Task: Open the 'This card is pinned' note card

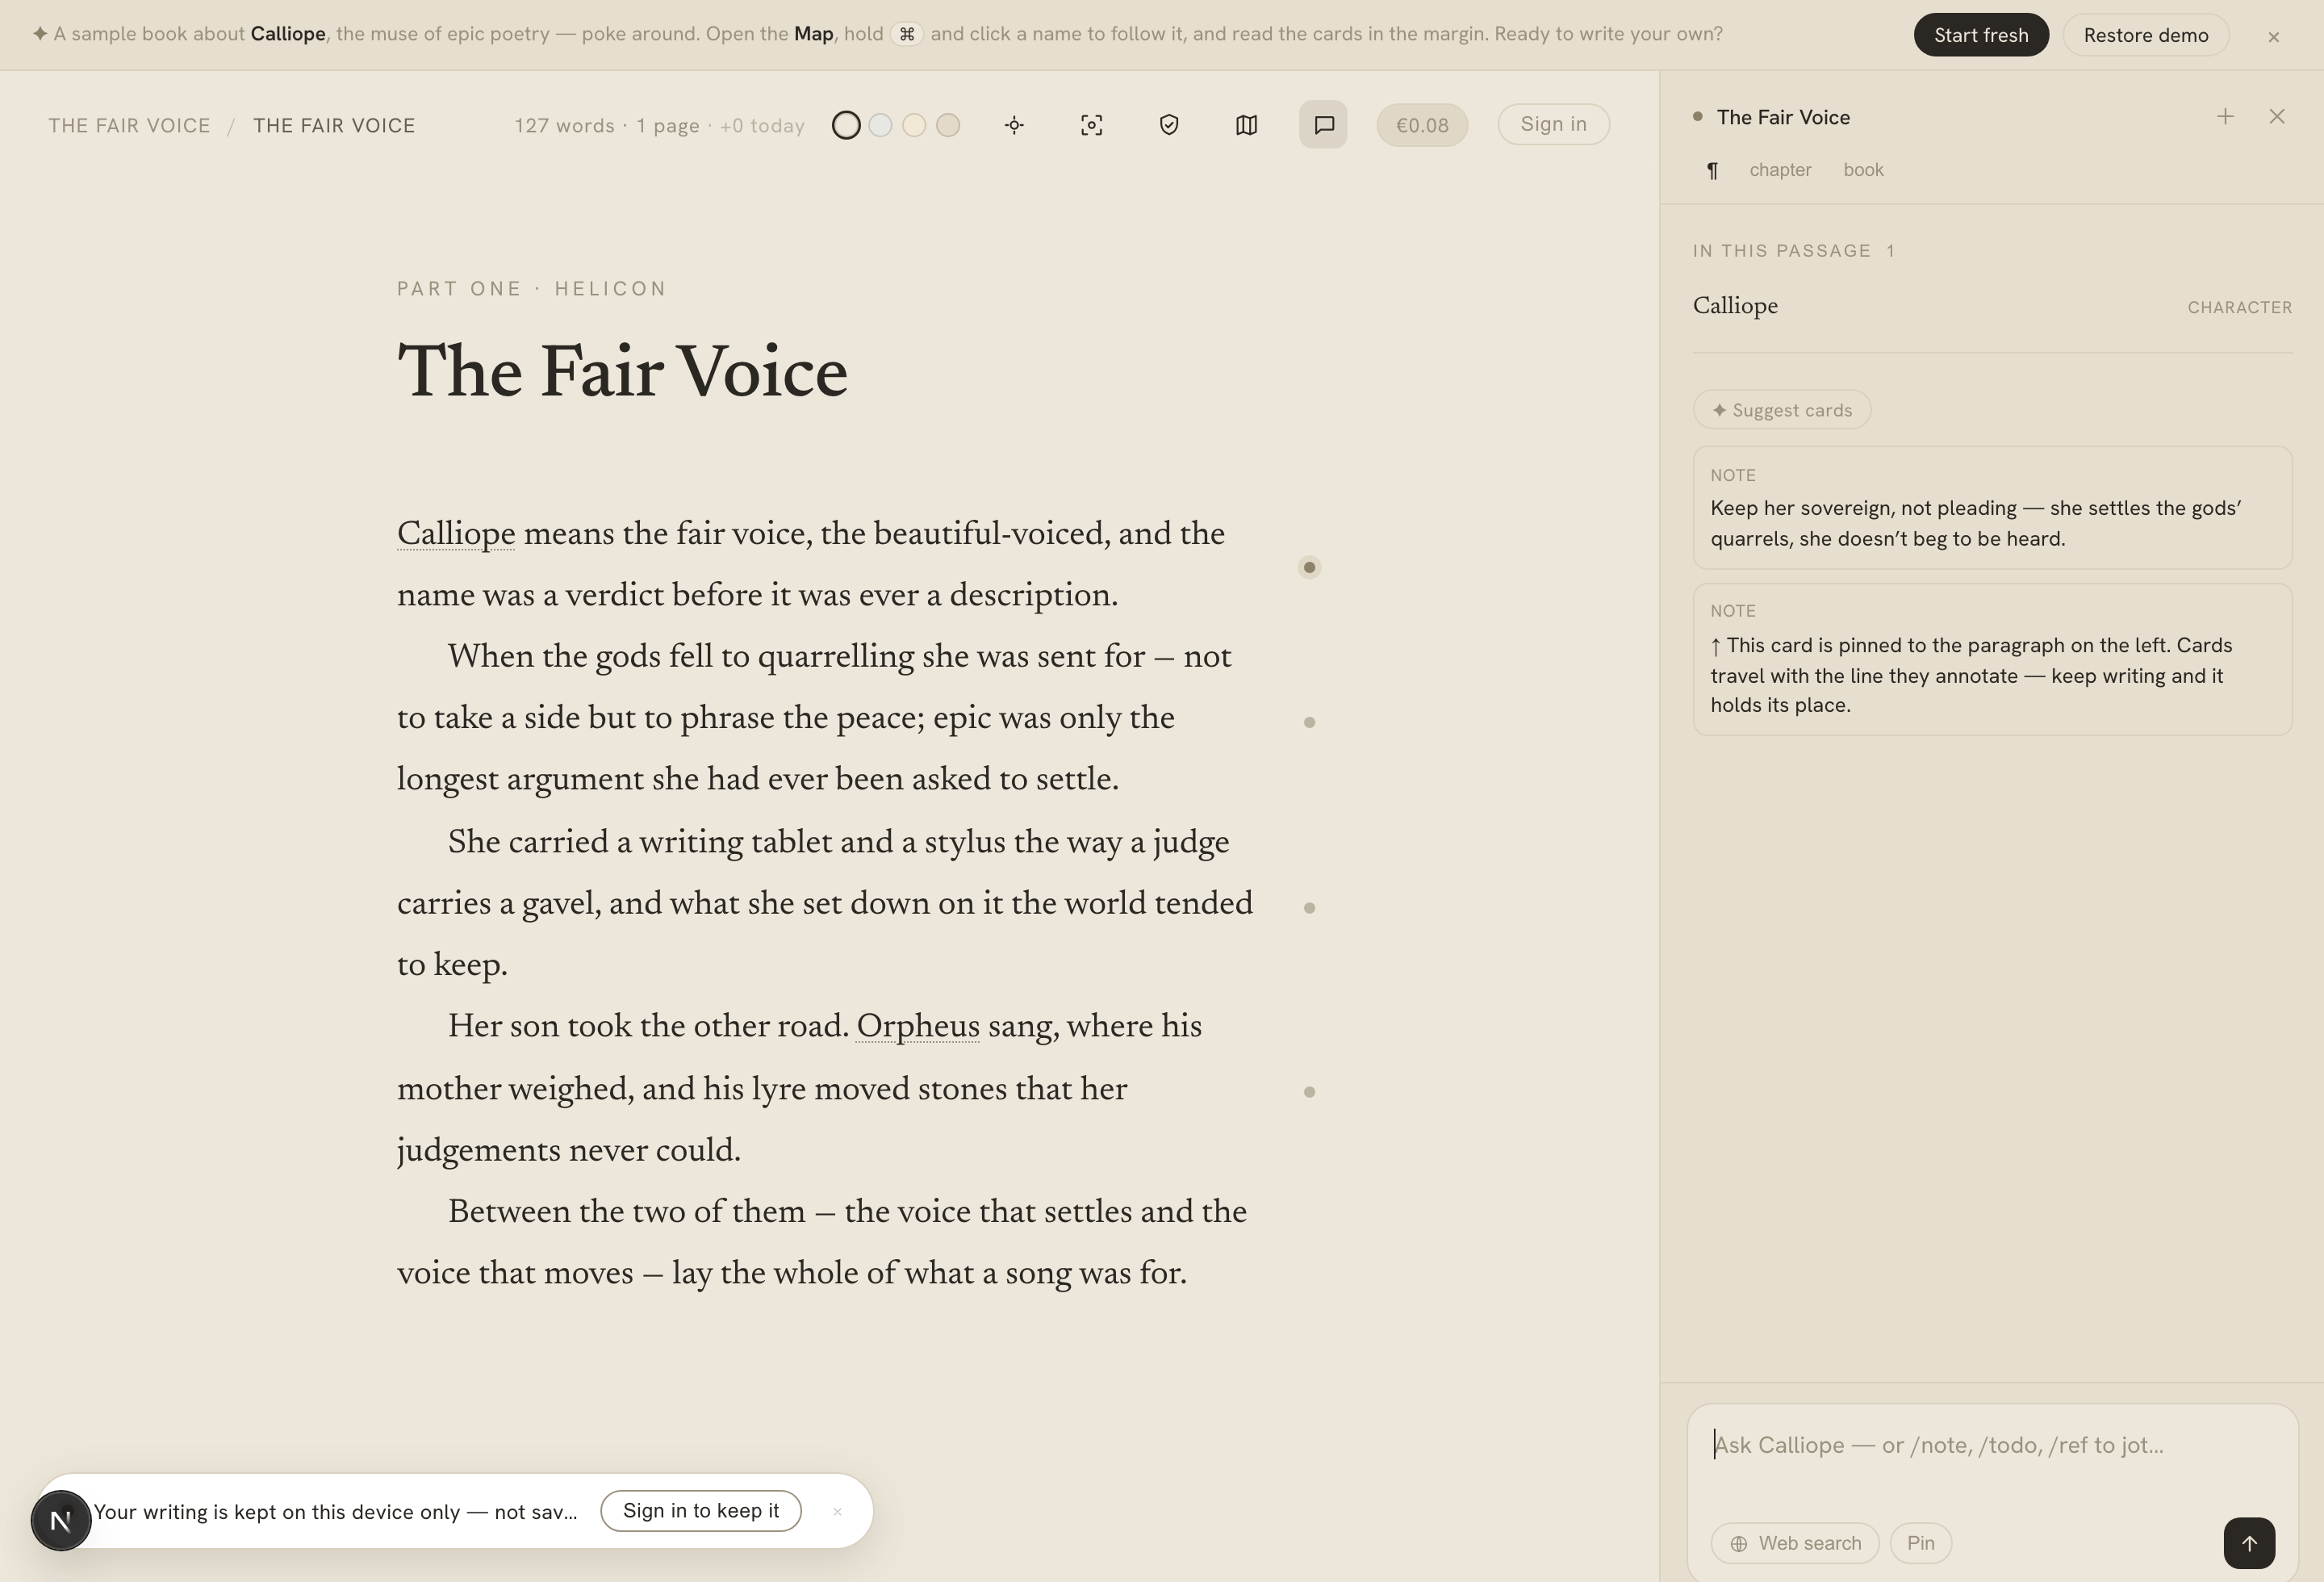Action: pos(1992,660)
